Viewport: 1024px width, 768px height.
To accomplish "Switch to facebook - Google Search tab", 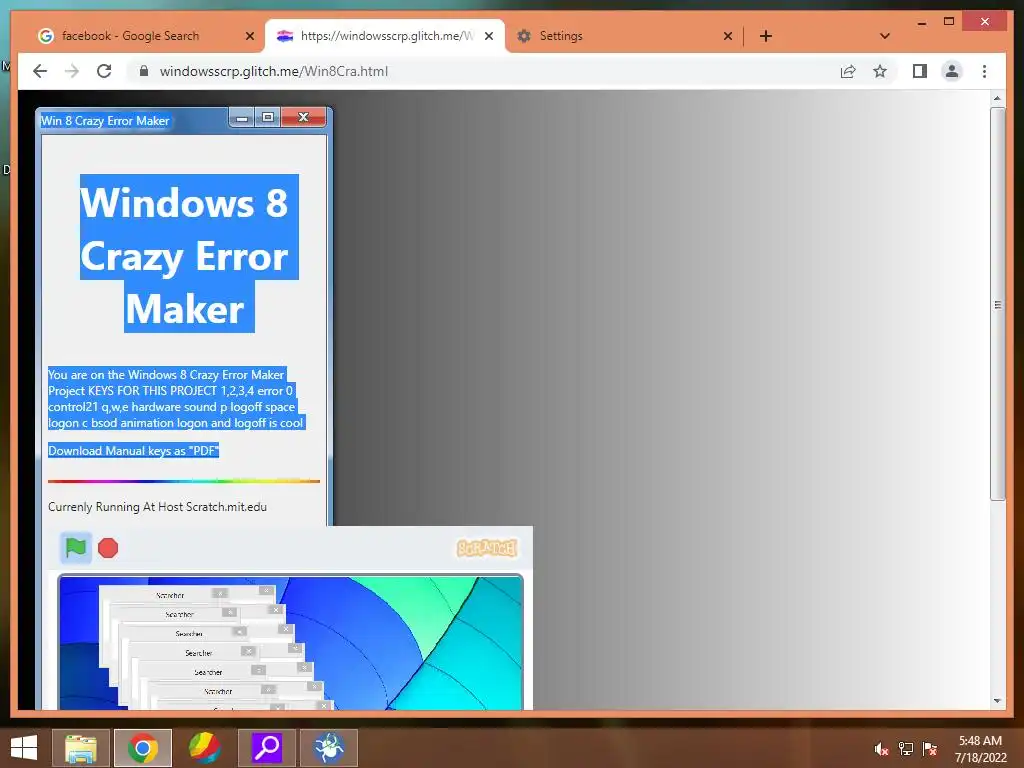I will [x=146, y=36].
